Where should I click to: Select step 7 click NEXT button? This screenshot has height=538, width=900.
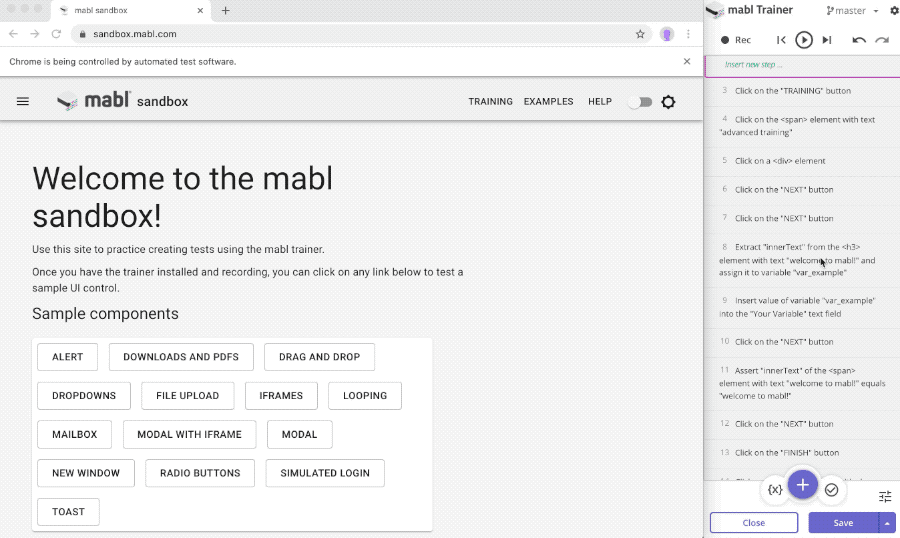click(x=802, y=218)
